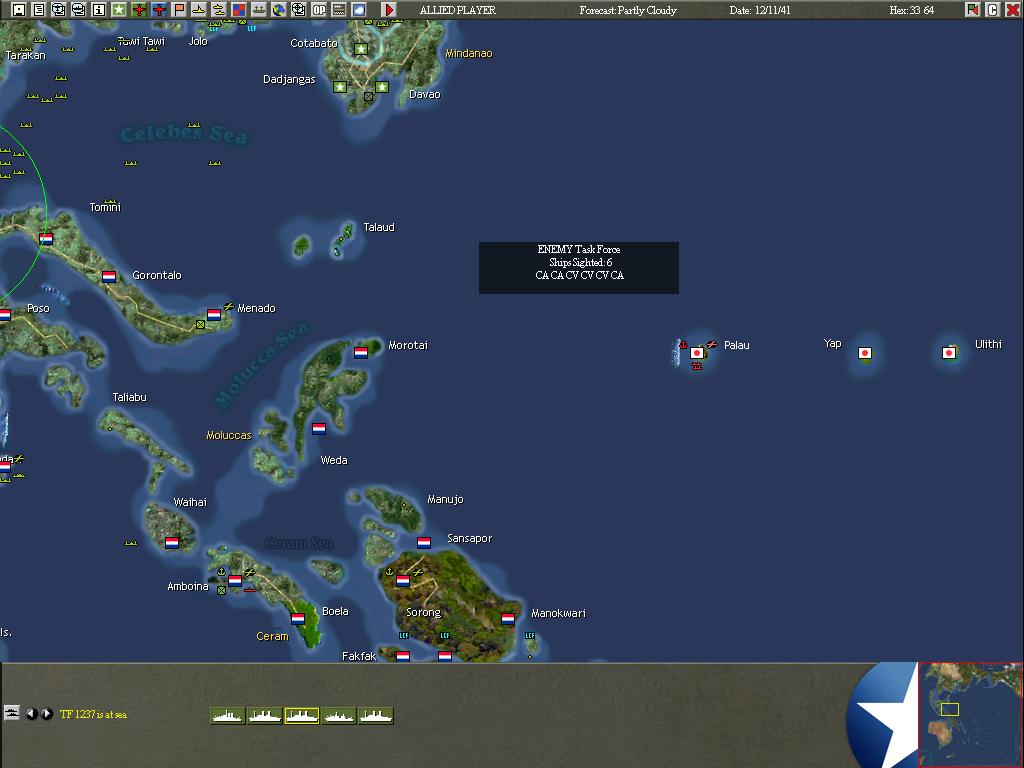Select the fourth ship silhouette in the bottom panel

pyautogui.click(x=338, y=716)
